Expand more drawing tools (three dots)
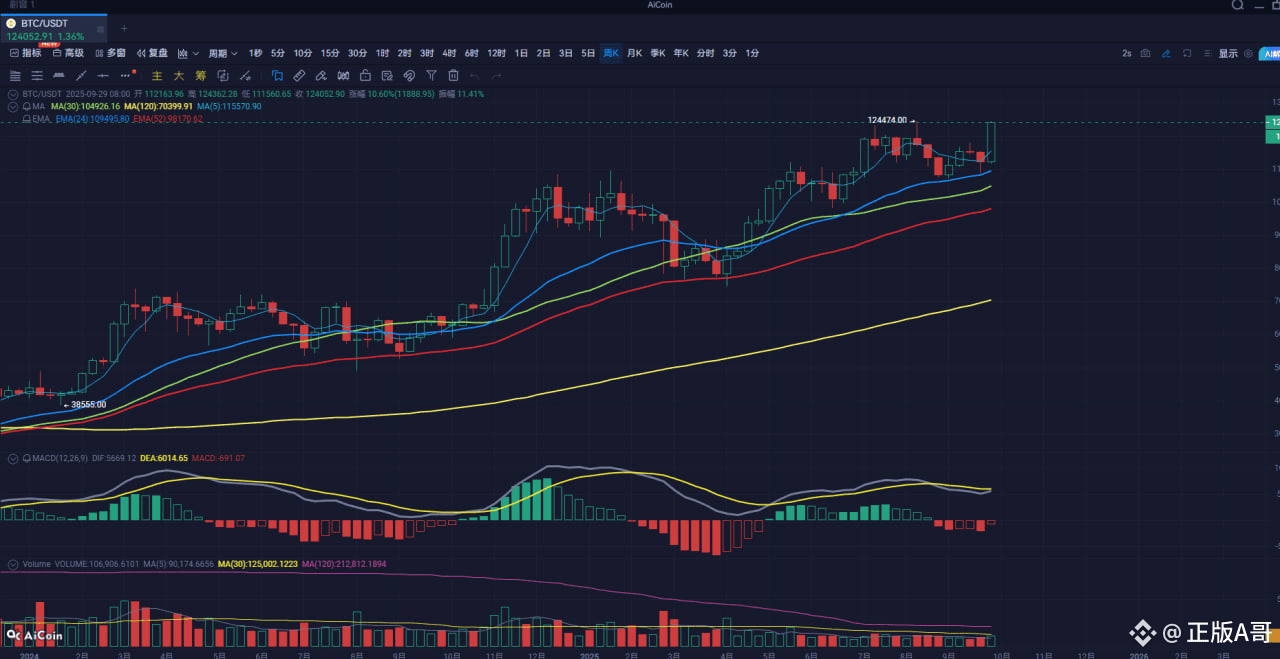 [x=127, y=75]
